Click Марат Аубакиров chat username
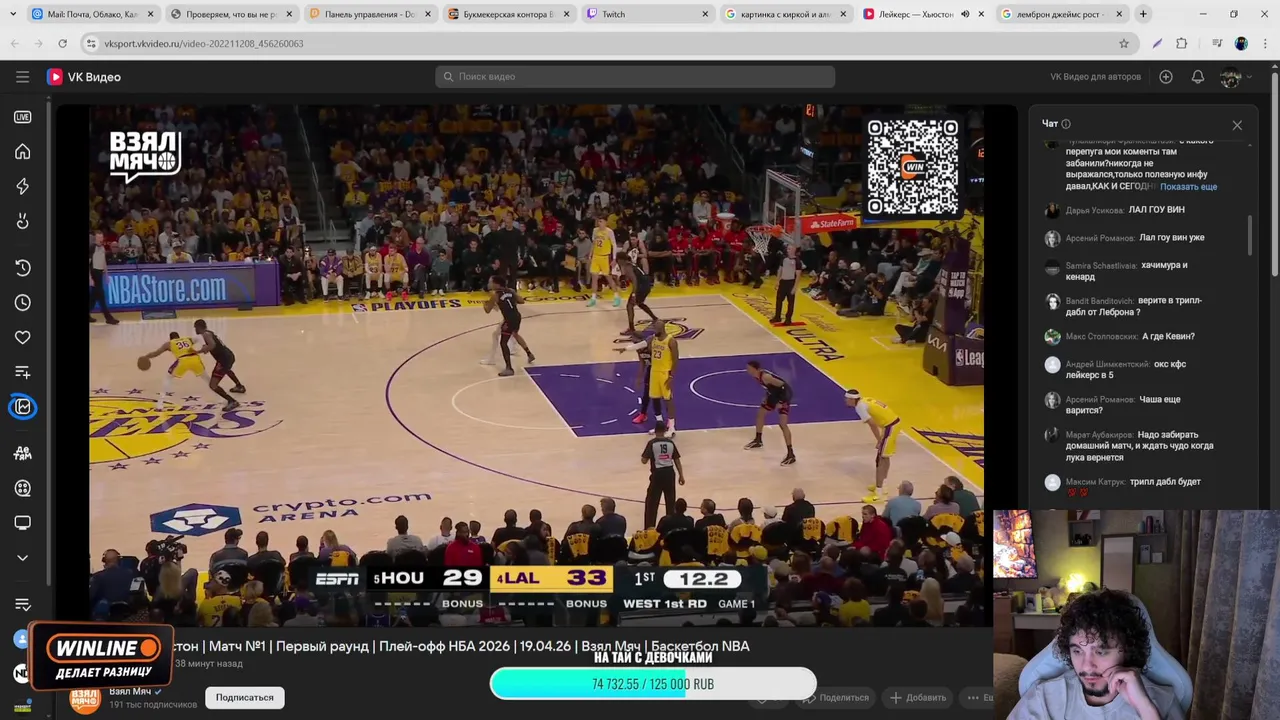This screenshot has width=1280, height=720. (x=1099, y=435)
